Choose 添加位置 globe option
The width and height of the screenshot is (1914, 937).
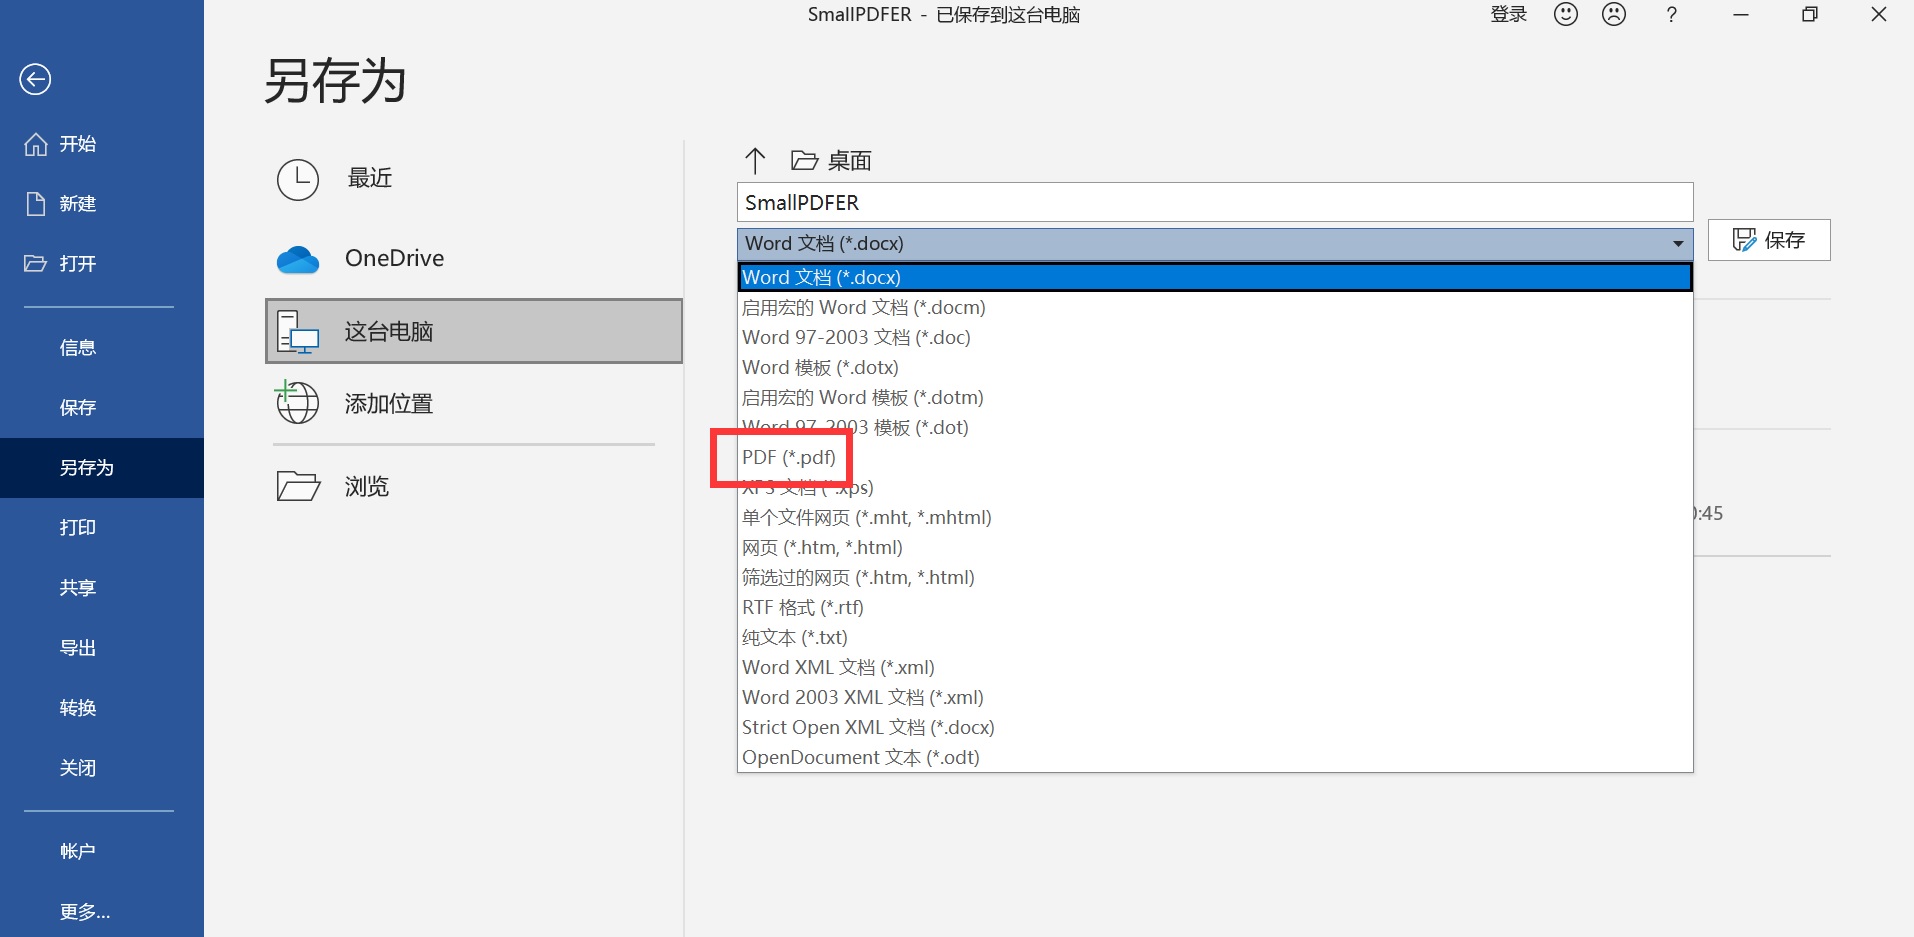(x=387, y=404)
